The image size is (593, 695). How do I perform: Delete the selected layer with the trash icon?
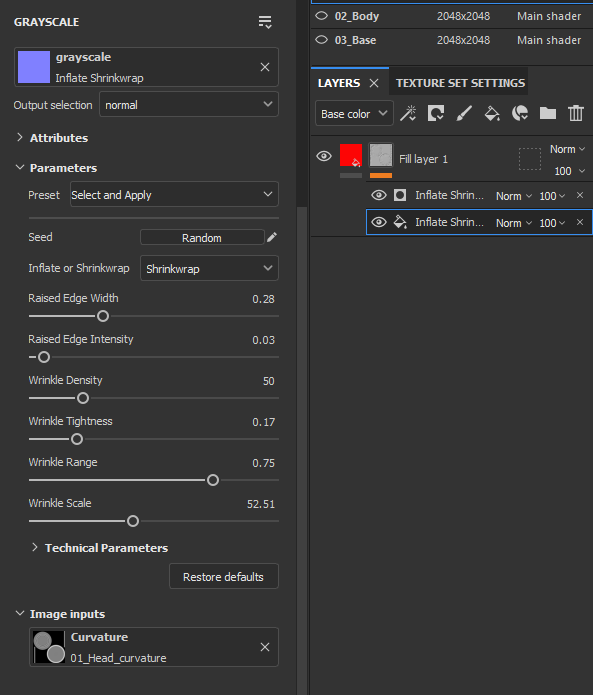(576, 113)
